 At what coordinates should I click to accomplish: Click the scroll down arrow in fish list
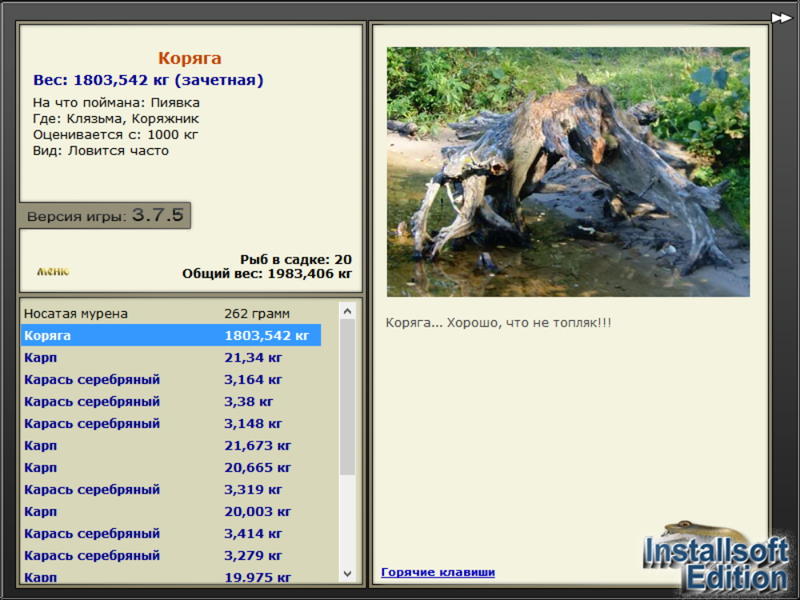347,573
